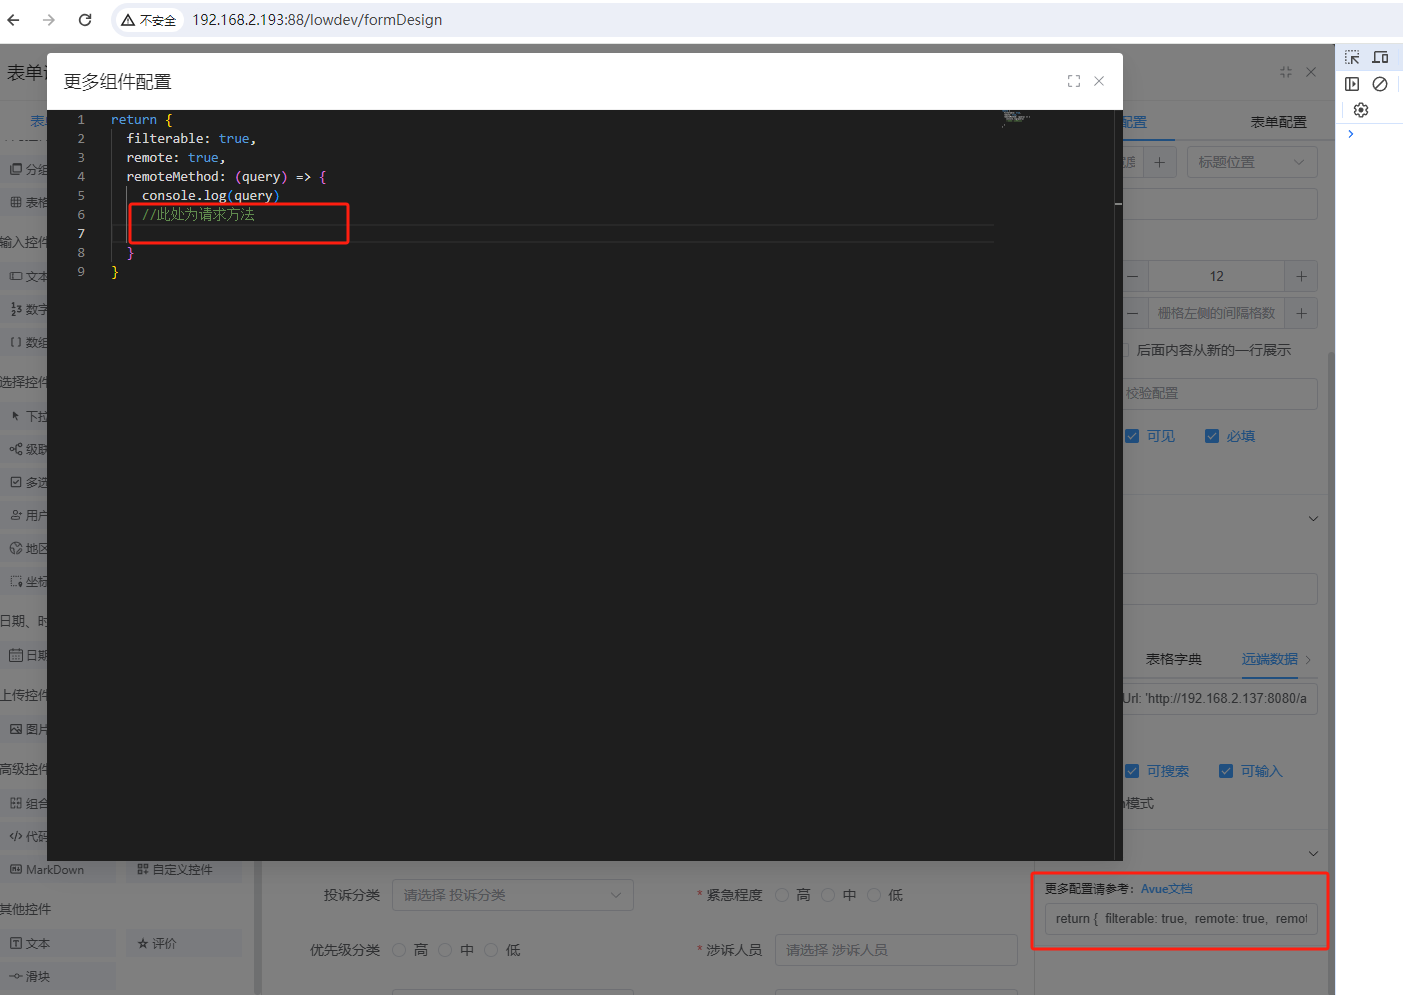The image size is (1403, 995).
Task: Pick the 文本 control under 其他控件
Action: click(58, 943)
